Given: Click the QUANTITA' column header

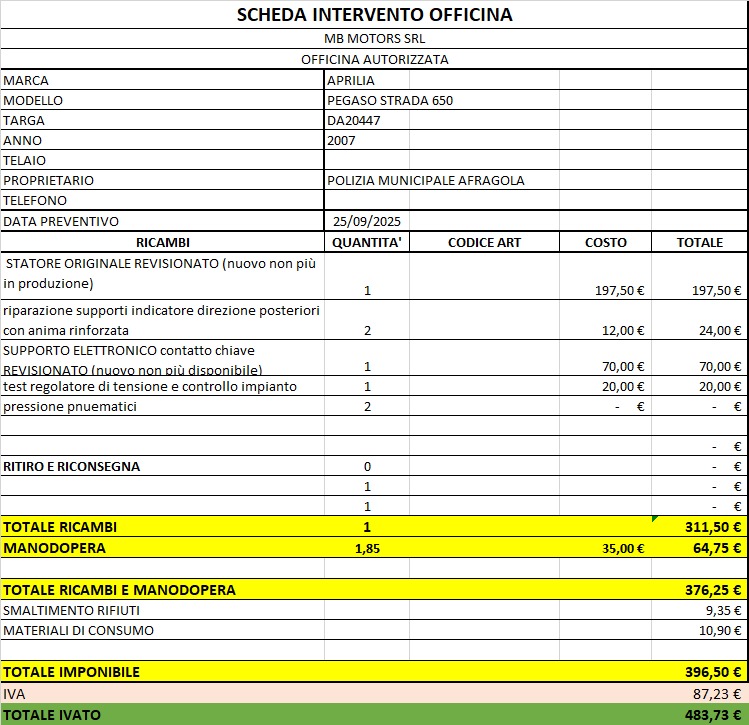Looking at the screenshot, I should (x=367, y=242).
